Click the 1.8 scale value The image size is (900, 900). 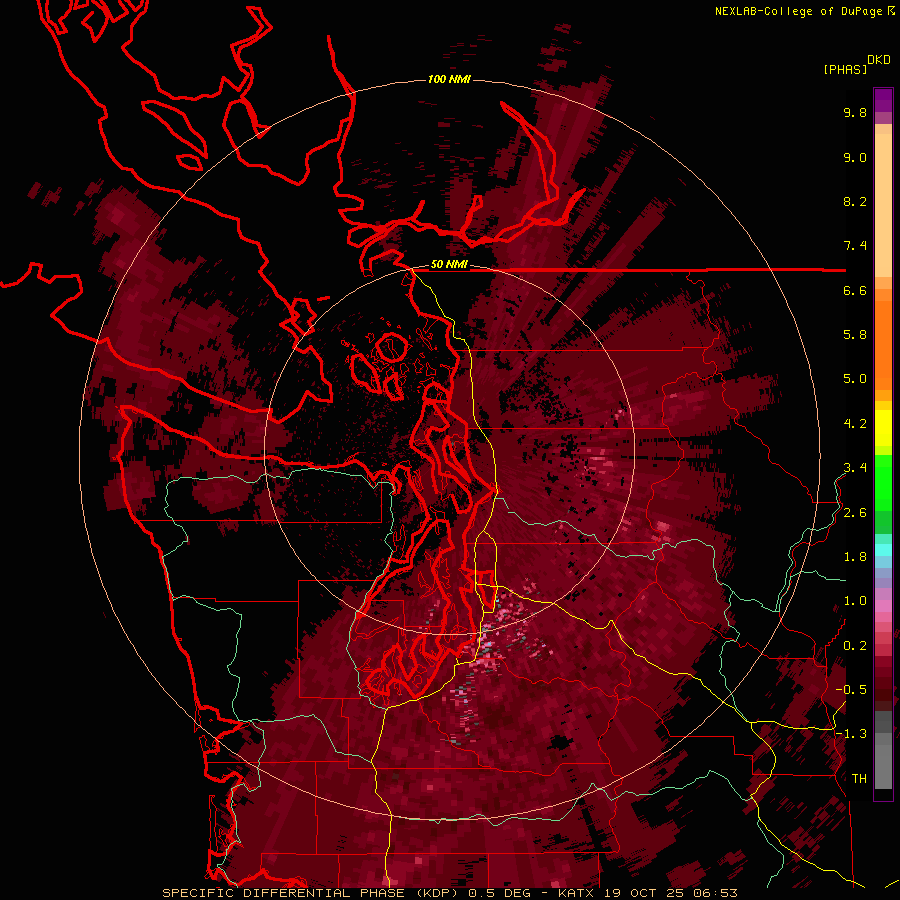(x=855, y=557)
